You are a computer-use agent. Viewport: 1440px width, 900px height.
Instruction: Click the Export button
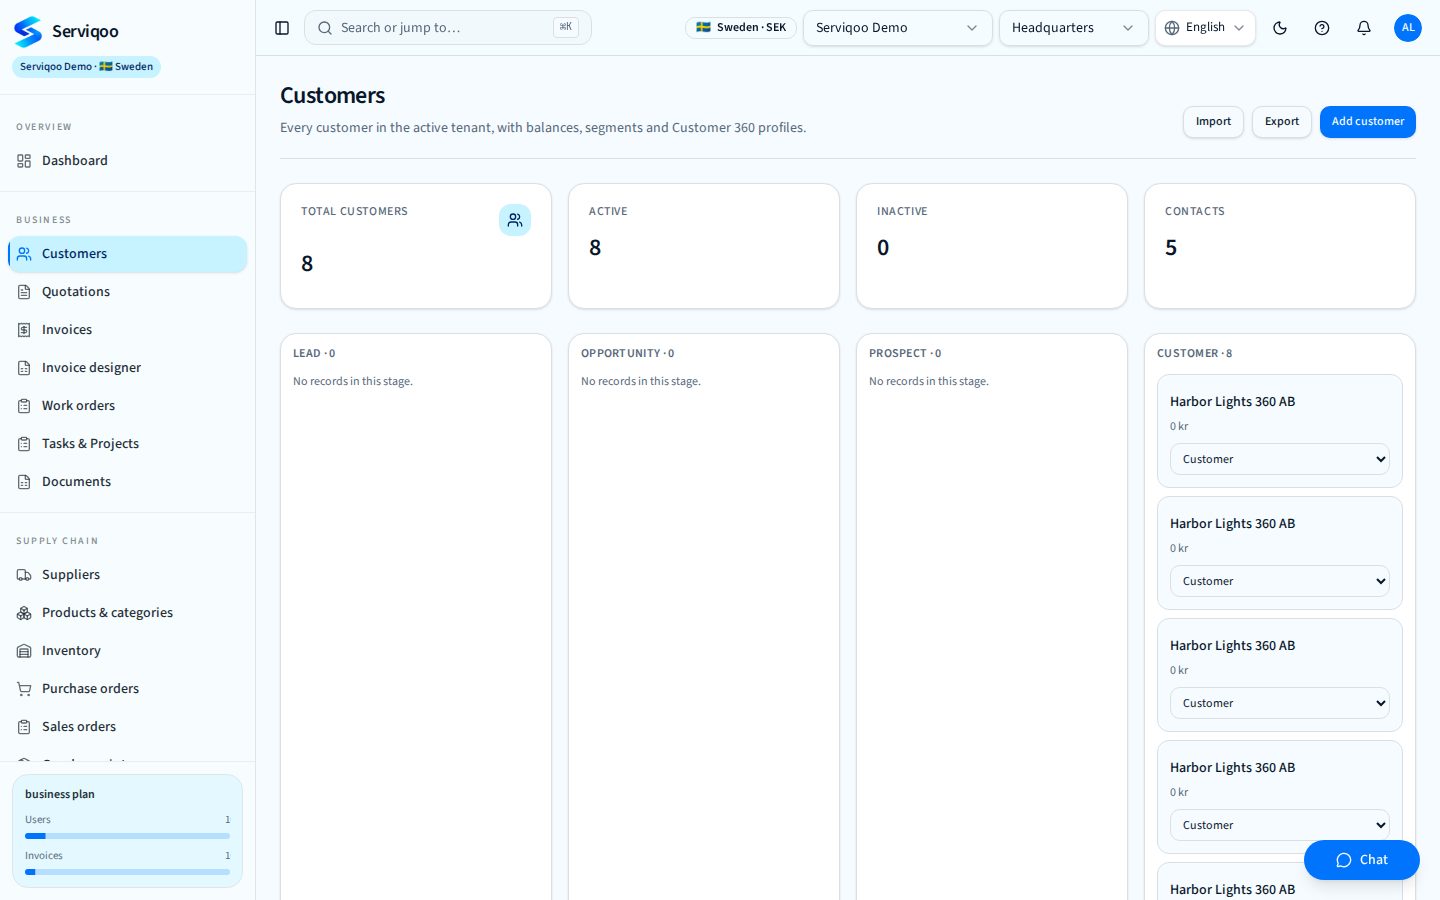click(1282, 122)
